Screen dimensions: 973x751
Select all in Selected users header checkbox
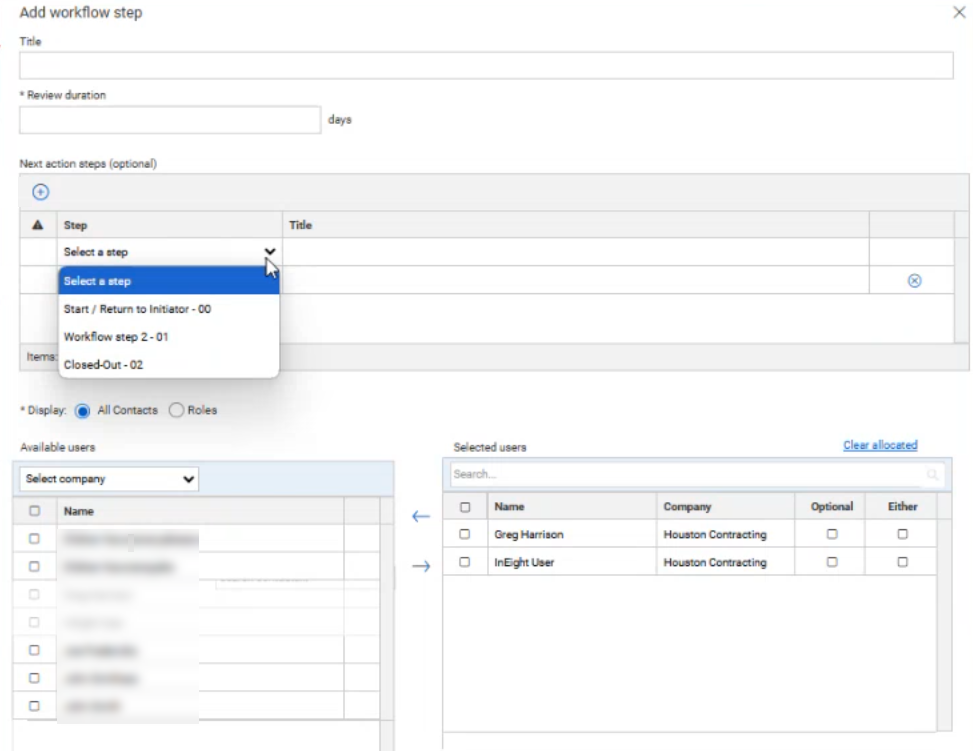(x=465, y=507)
